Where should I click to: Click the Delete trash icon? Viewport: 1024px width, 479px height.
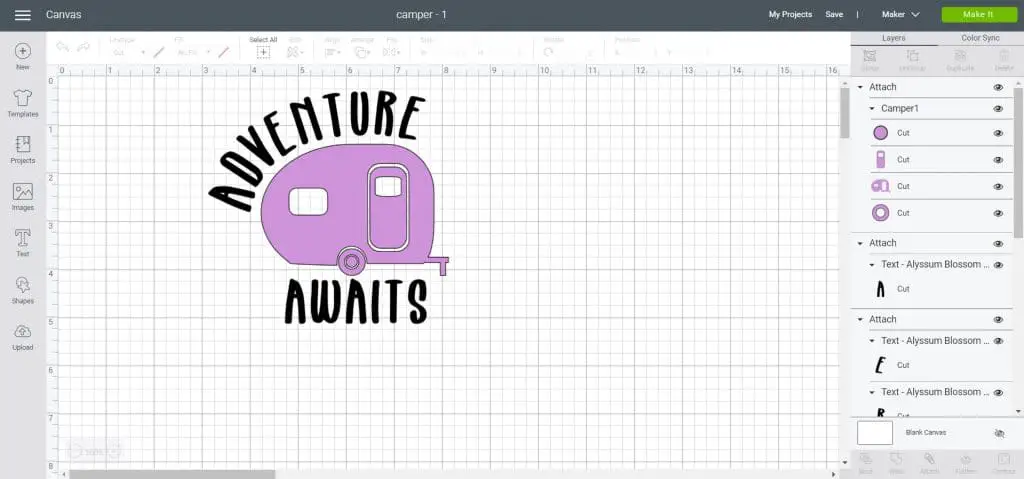point(1004,56)
